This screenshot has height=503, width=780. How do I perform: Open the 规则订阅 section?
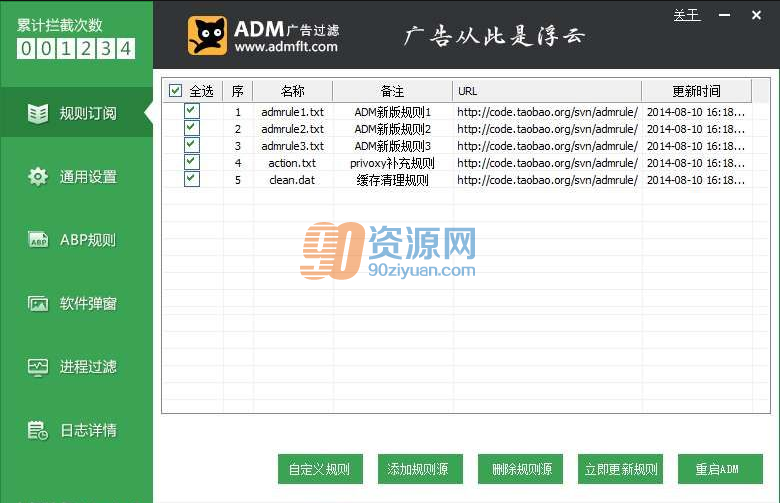point(77,112)
